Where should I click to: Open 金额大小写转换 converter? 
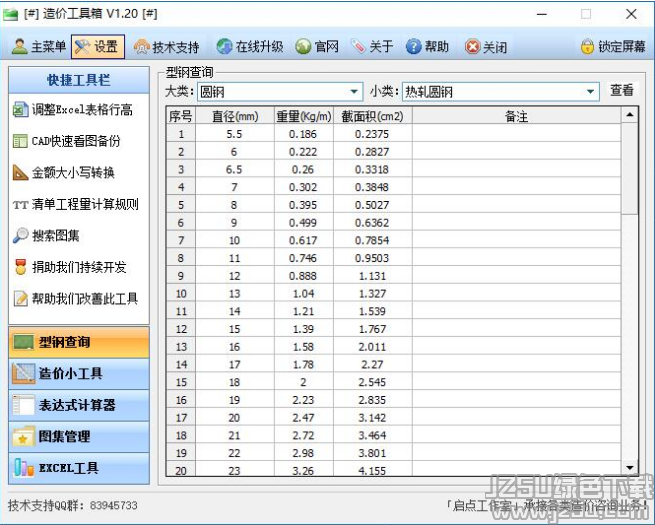pos(63,172)
